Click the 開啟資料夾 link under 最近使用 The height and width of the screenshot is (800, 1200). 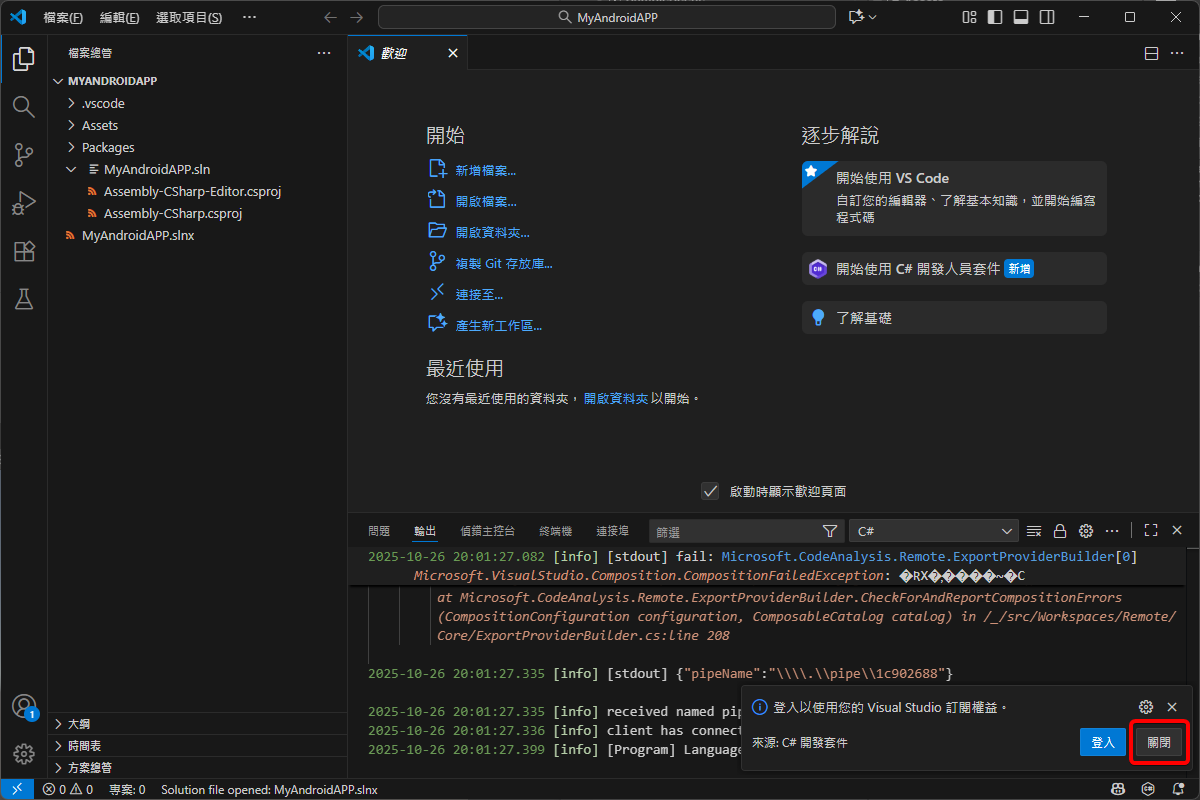click(618, 397)
